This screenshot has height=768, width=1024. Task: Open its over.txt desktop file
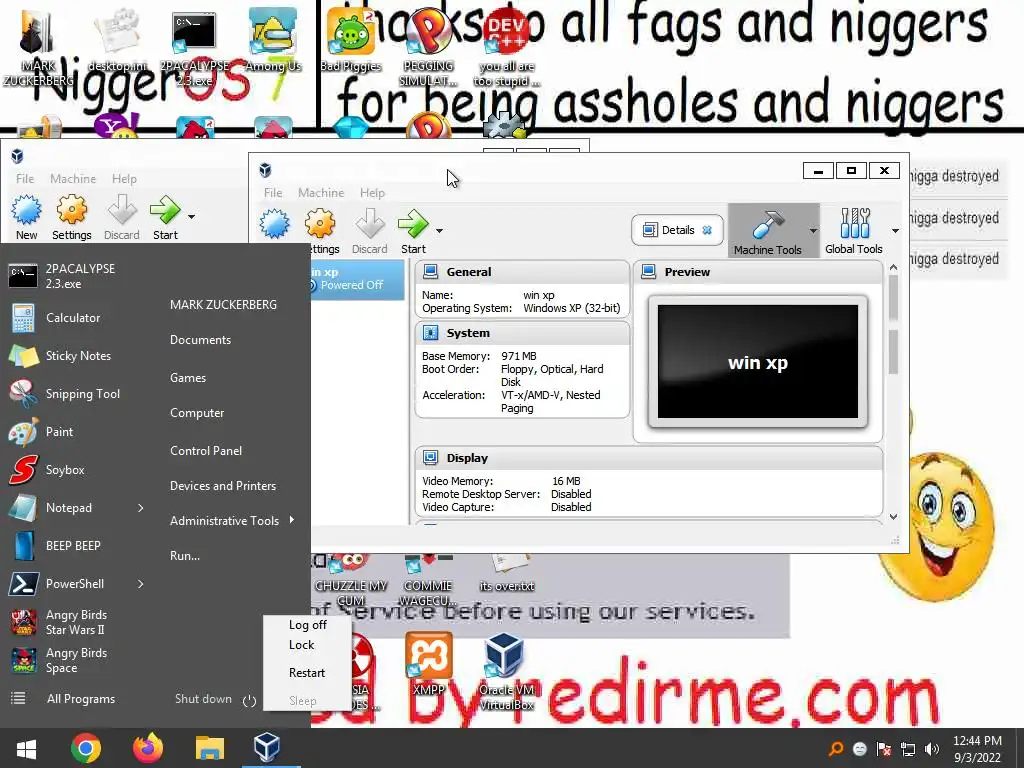click(507, 573)
